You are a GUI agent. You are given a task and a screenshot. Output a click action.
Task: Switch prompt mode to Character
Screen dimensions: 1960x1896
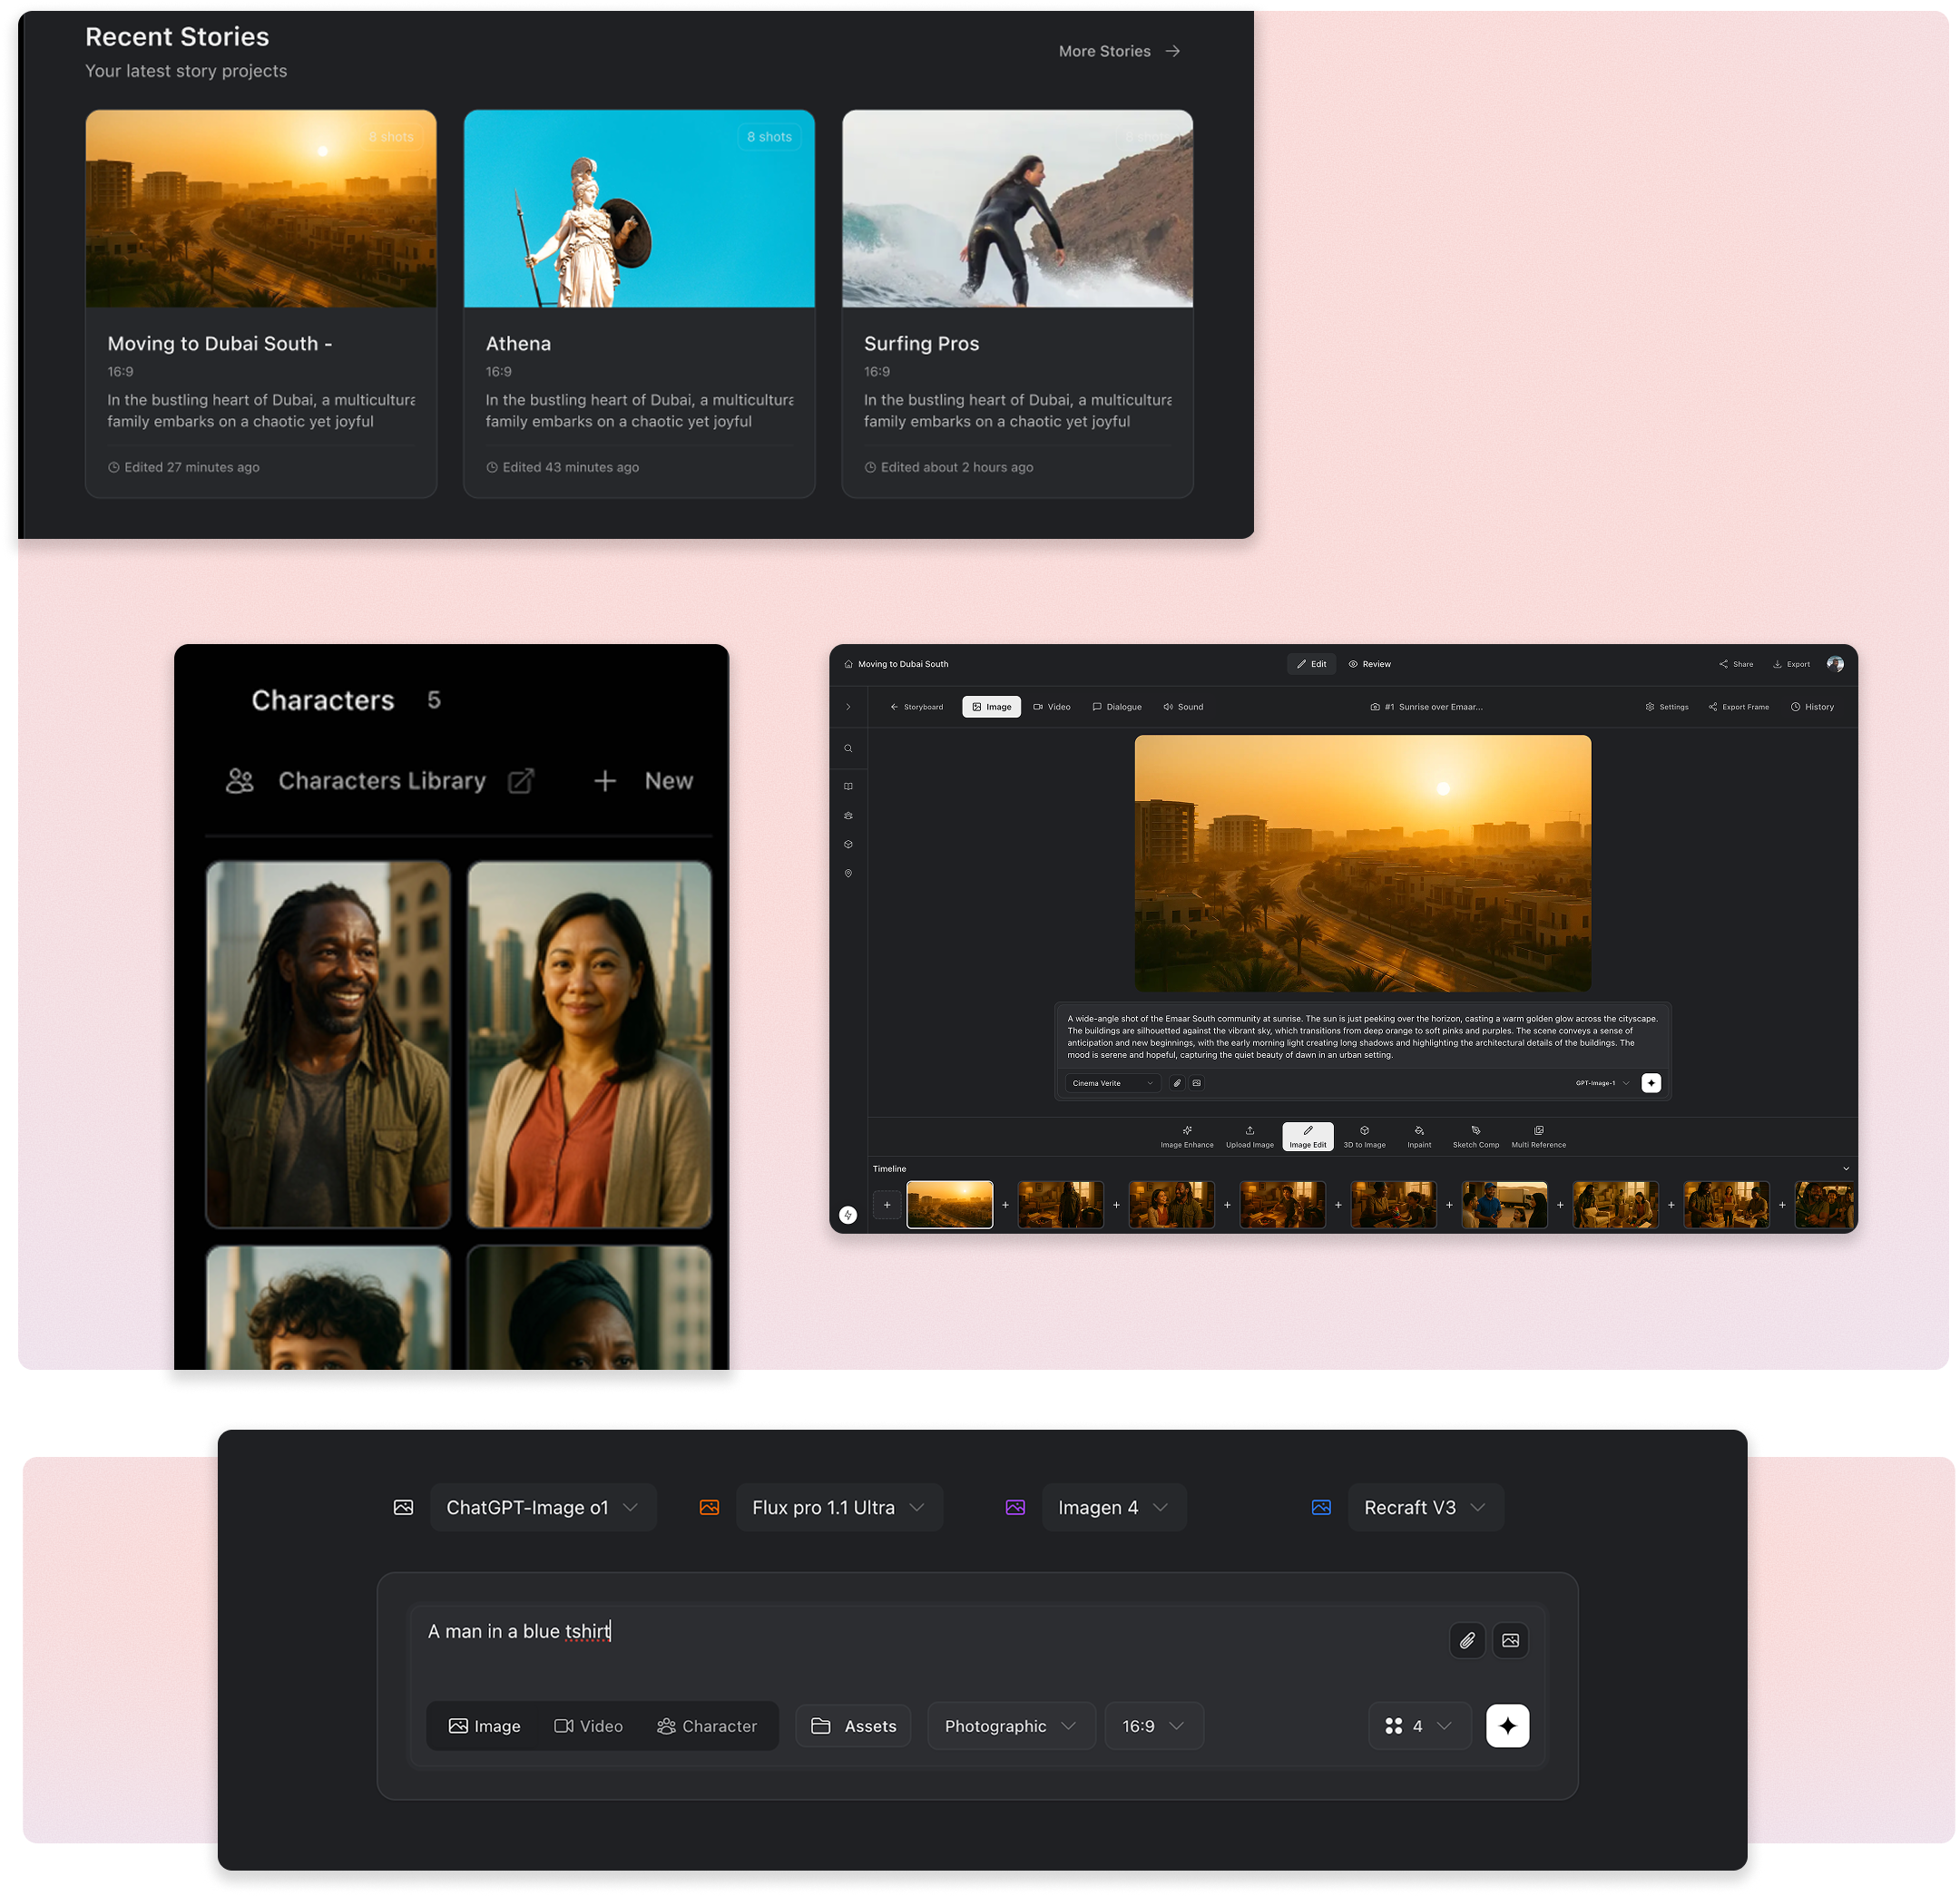point(706,1726)
